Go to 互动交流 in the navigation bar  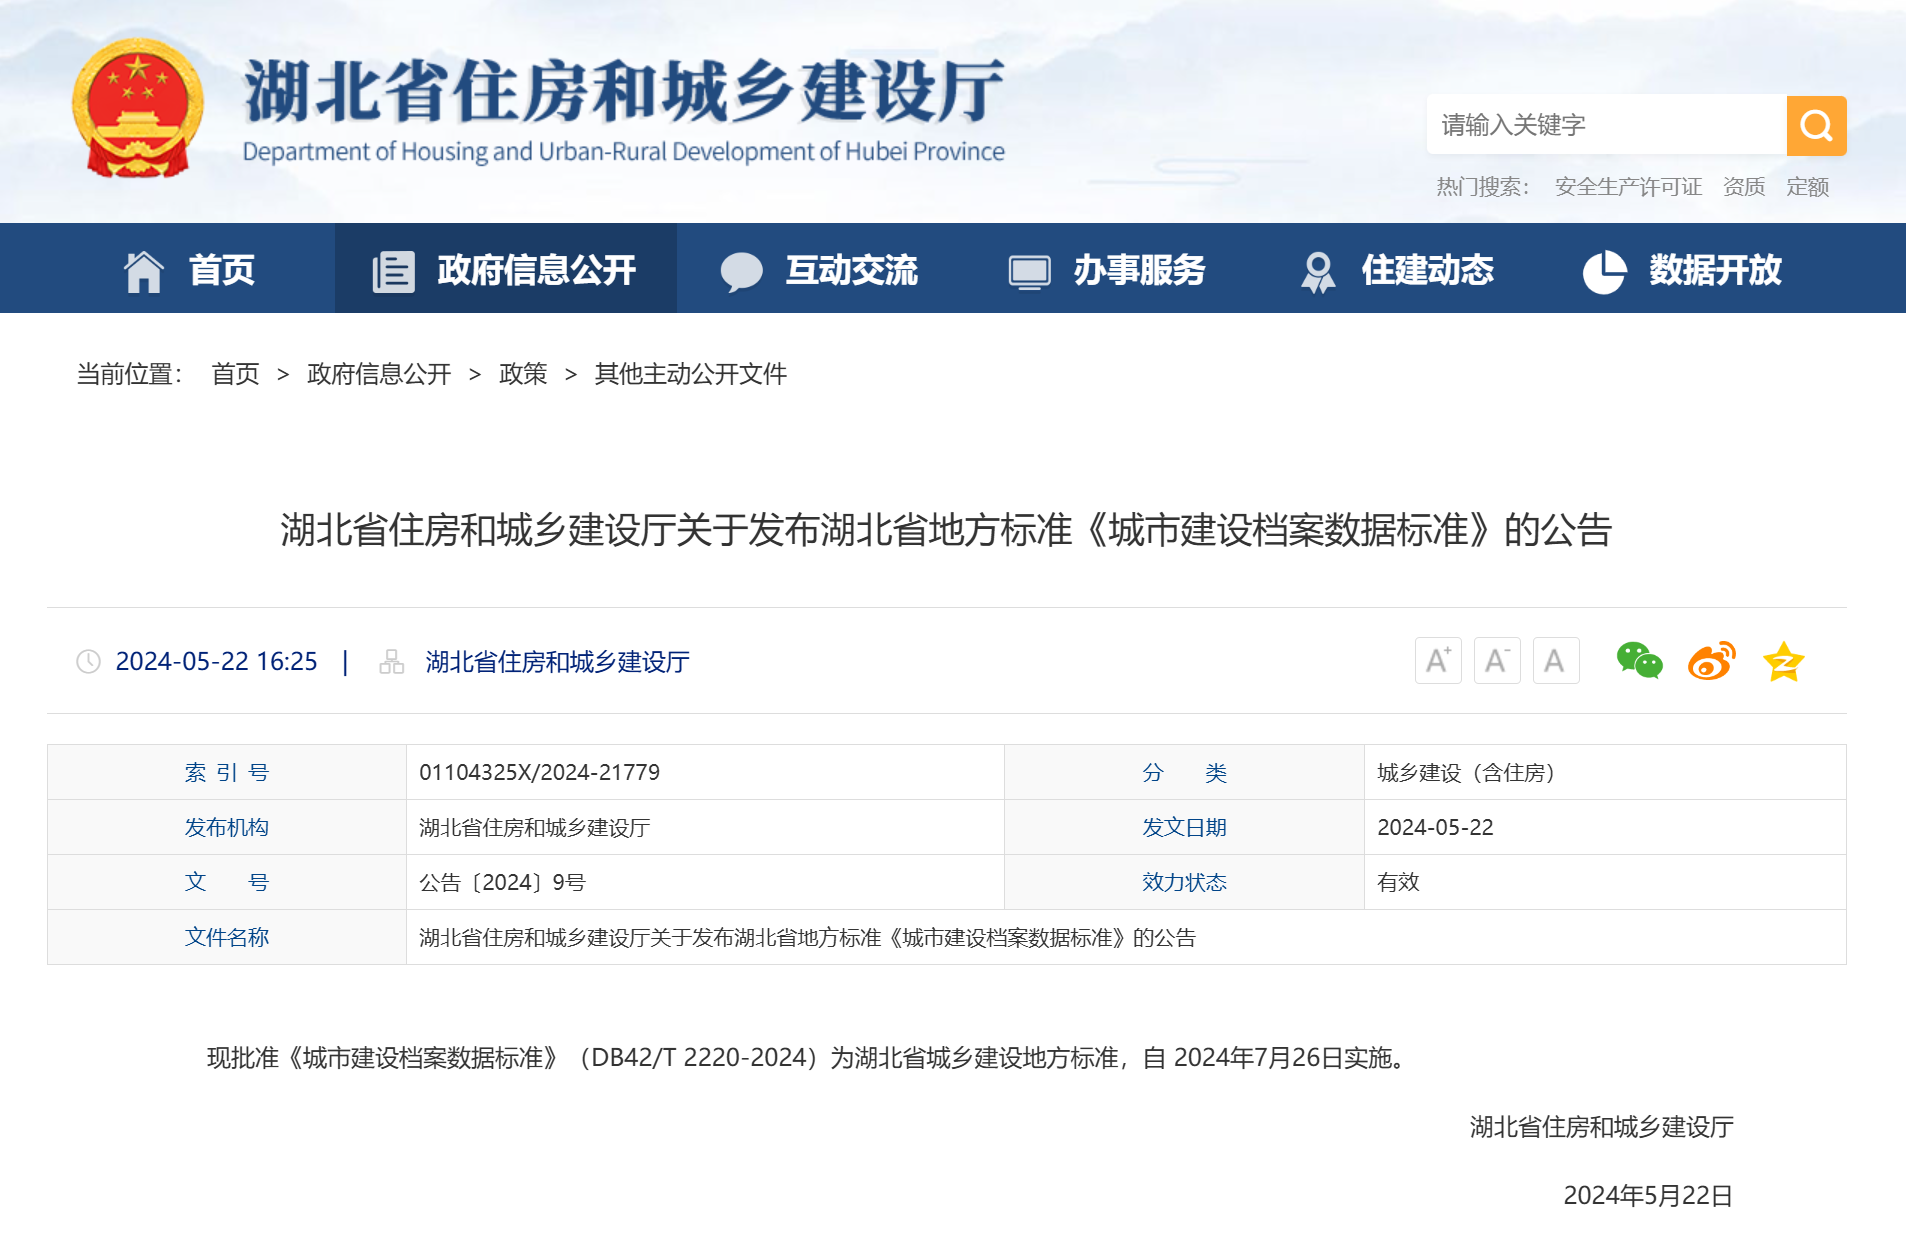coord(819,270)
